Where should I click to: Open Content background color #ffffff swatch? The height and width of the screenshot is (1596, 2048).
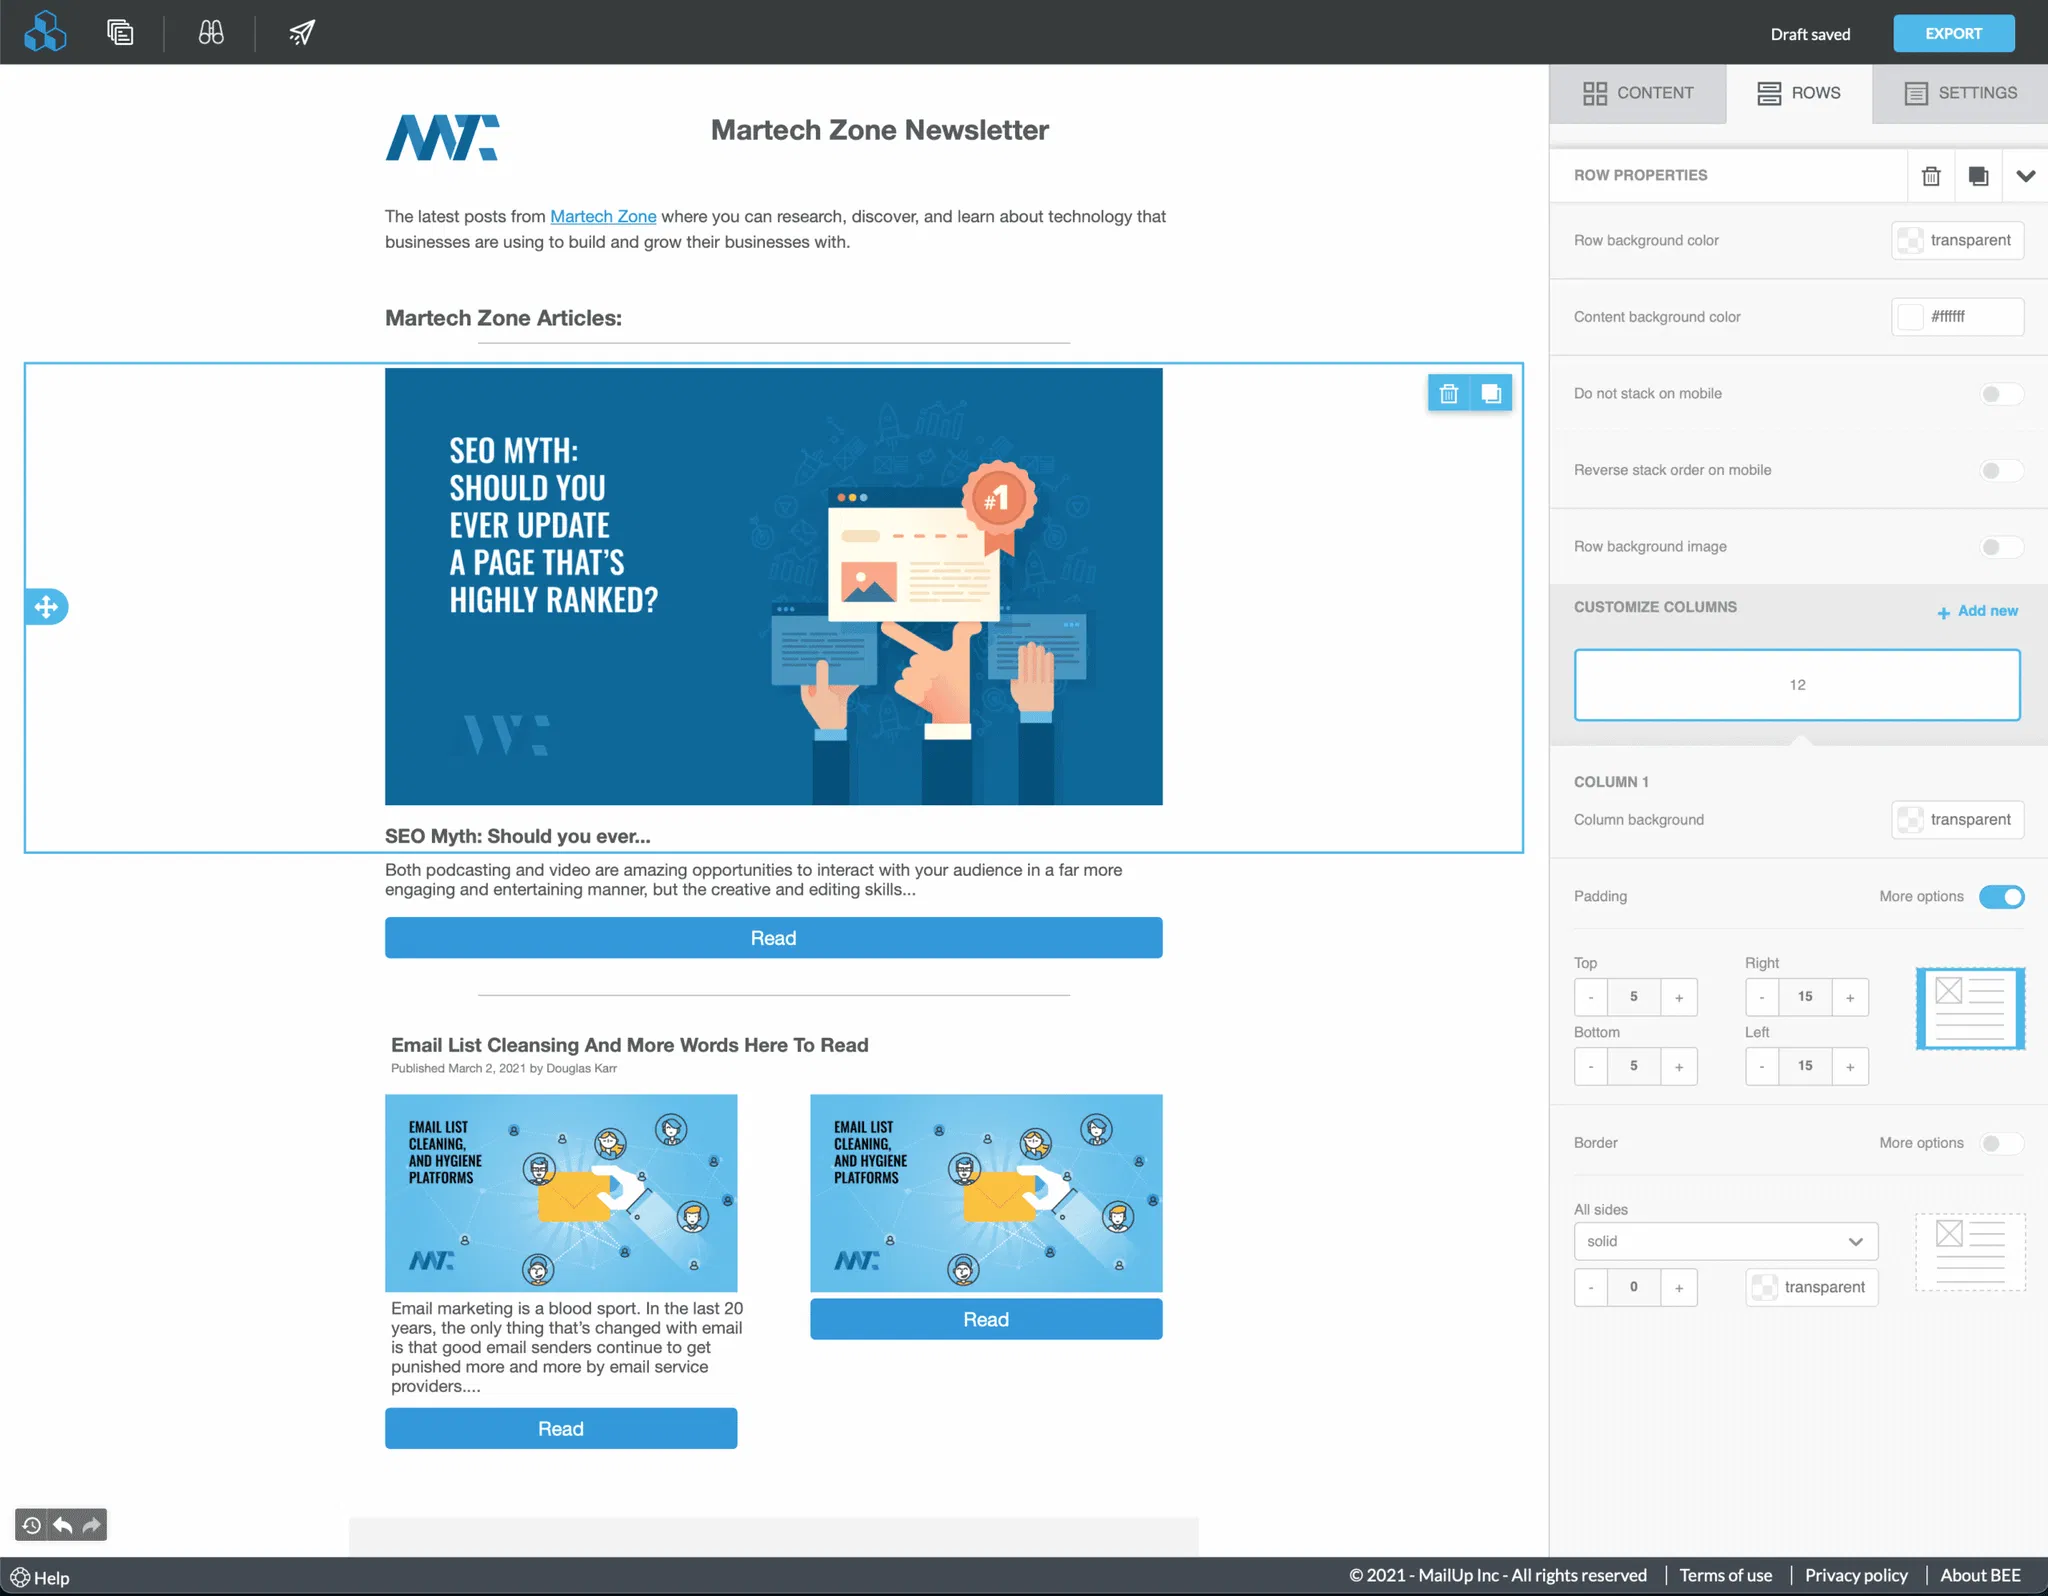pyautogui.click(x=1957, y=317)
